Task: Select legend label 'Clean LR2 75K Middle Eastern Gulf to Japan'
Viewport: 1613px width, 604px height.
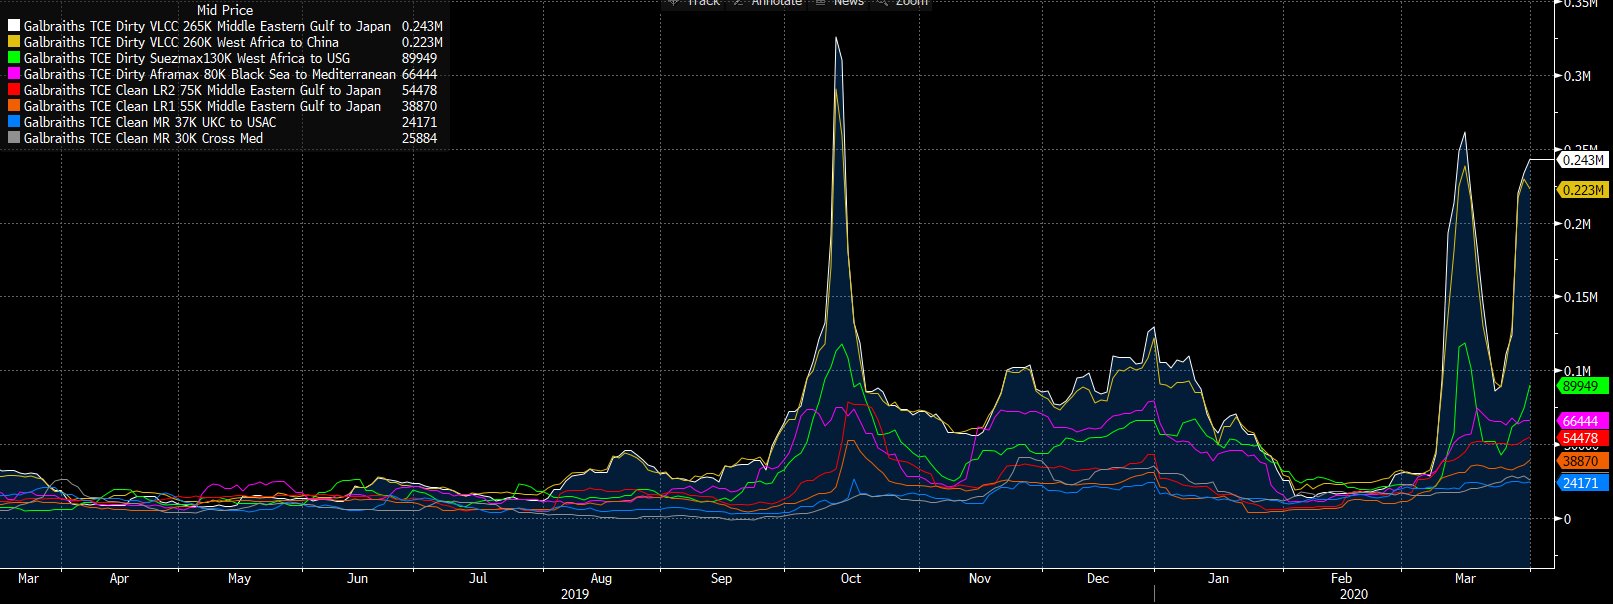Action: click(x=248, y=91)
